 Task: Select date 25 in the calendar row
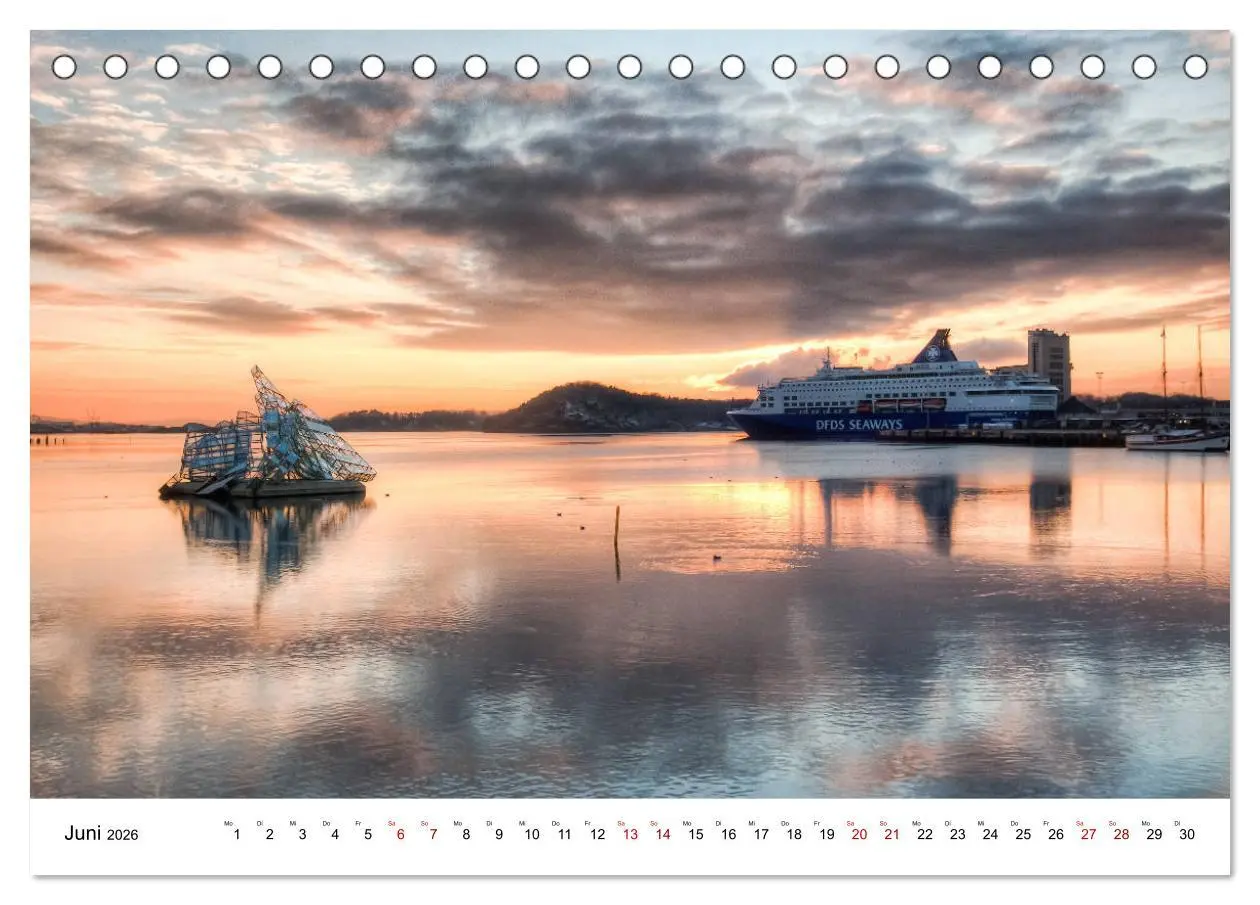[x=1023, y=834]
